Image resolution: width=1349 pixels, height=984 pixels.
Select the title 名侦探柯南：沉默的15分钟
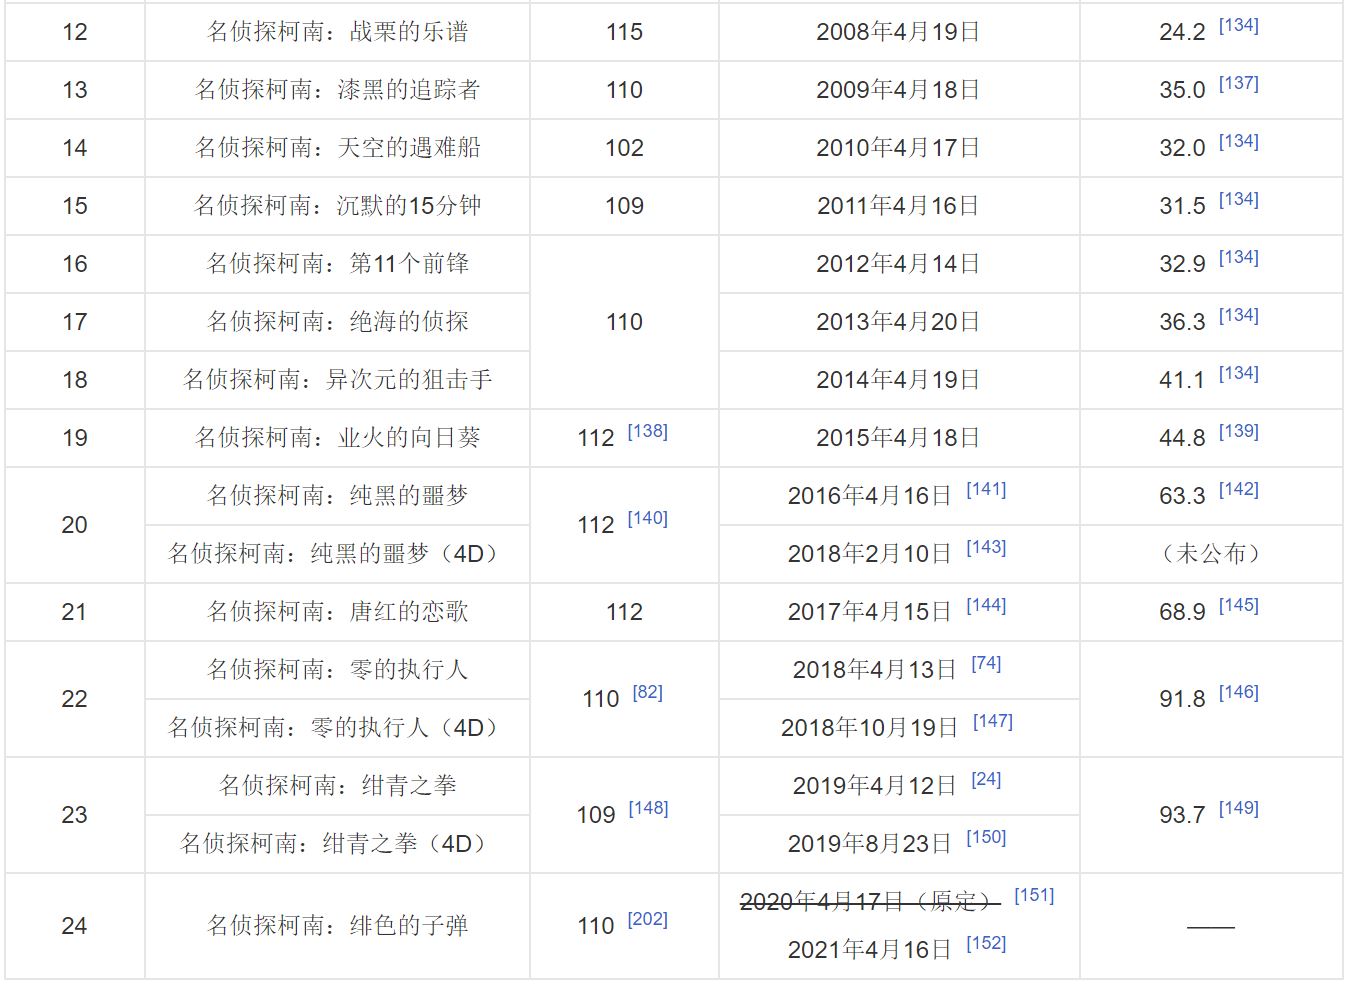coord(337,206)
